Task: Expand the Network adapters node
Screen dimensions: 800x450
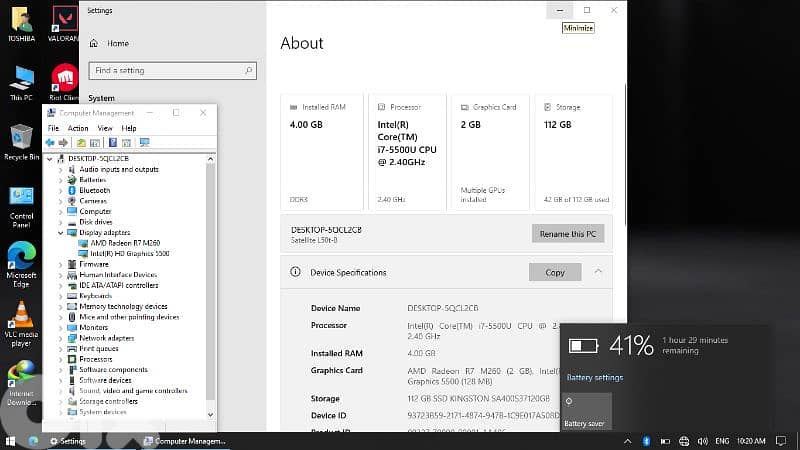Action: (61, 338)
